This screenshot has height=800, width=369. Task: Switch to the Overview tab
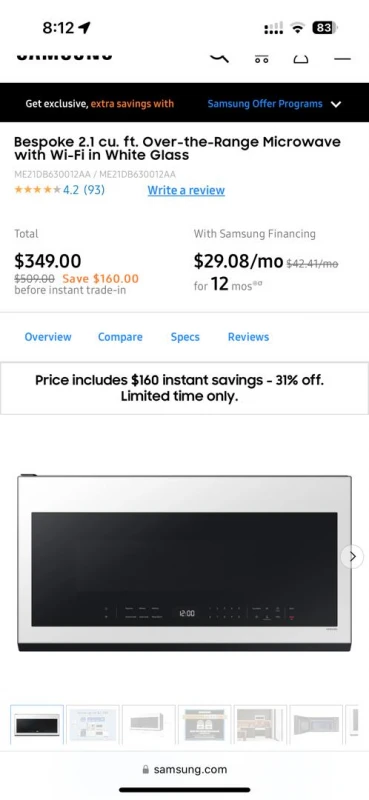48,337
